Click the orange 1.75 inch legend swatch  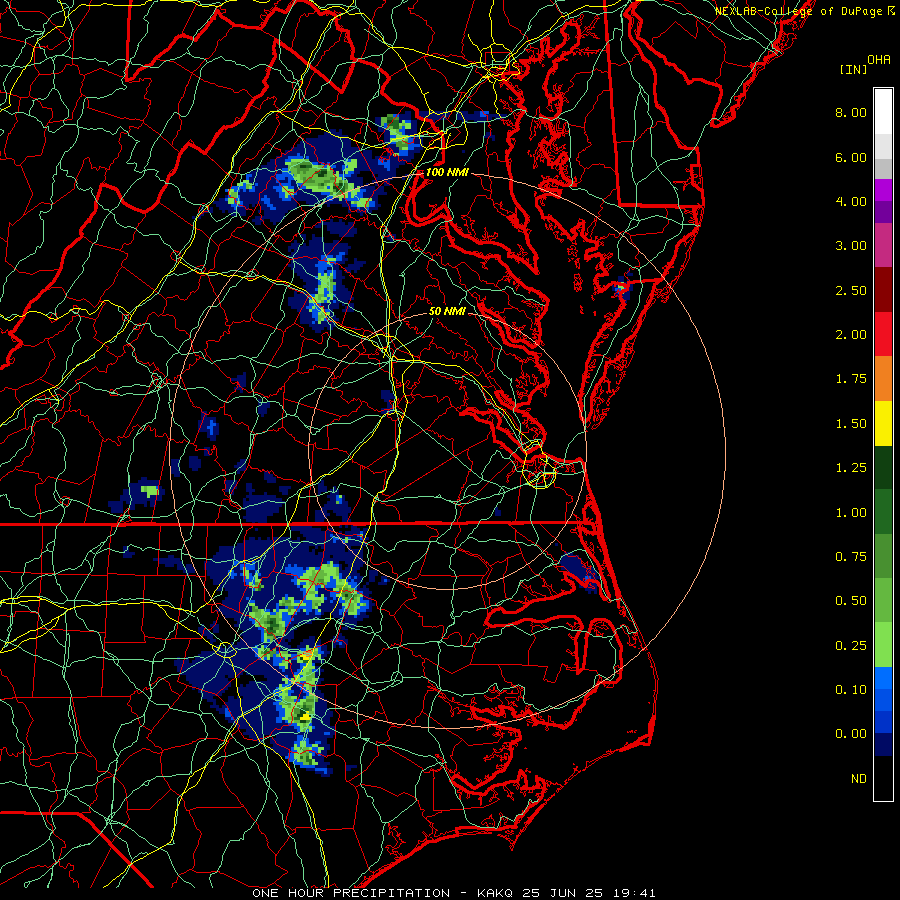[883, 378]
